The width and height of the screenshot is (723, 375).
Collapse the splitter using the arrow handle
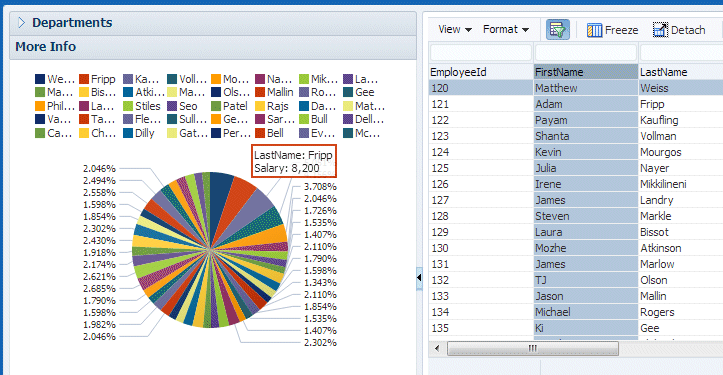pyautogui.click(x=419, y=278)
